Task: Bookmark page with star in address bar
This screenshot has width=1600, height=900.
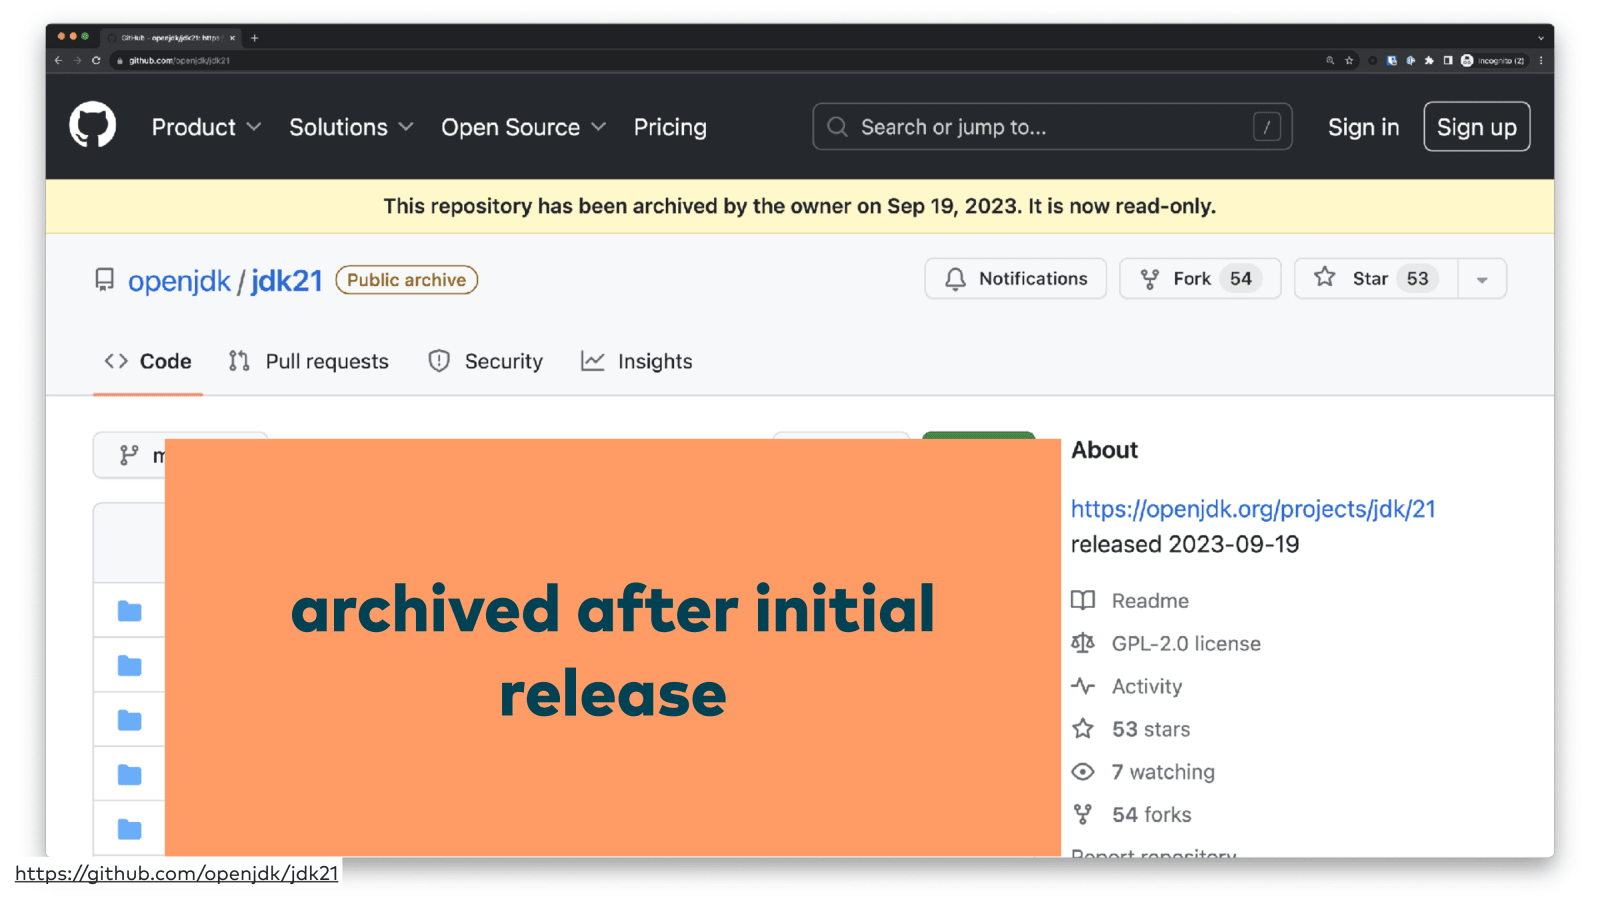Action: coord(1349,60)
